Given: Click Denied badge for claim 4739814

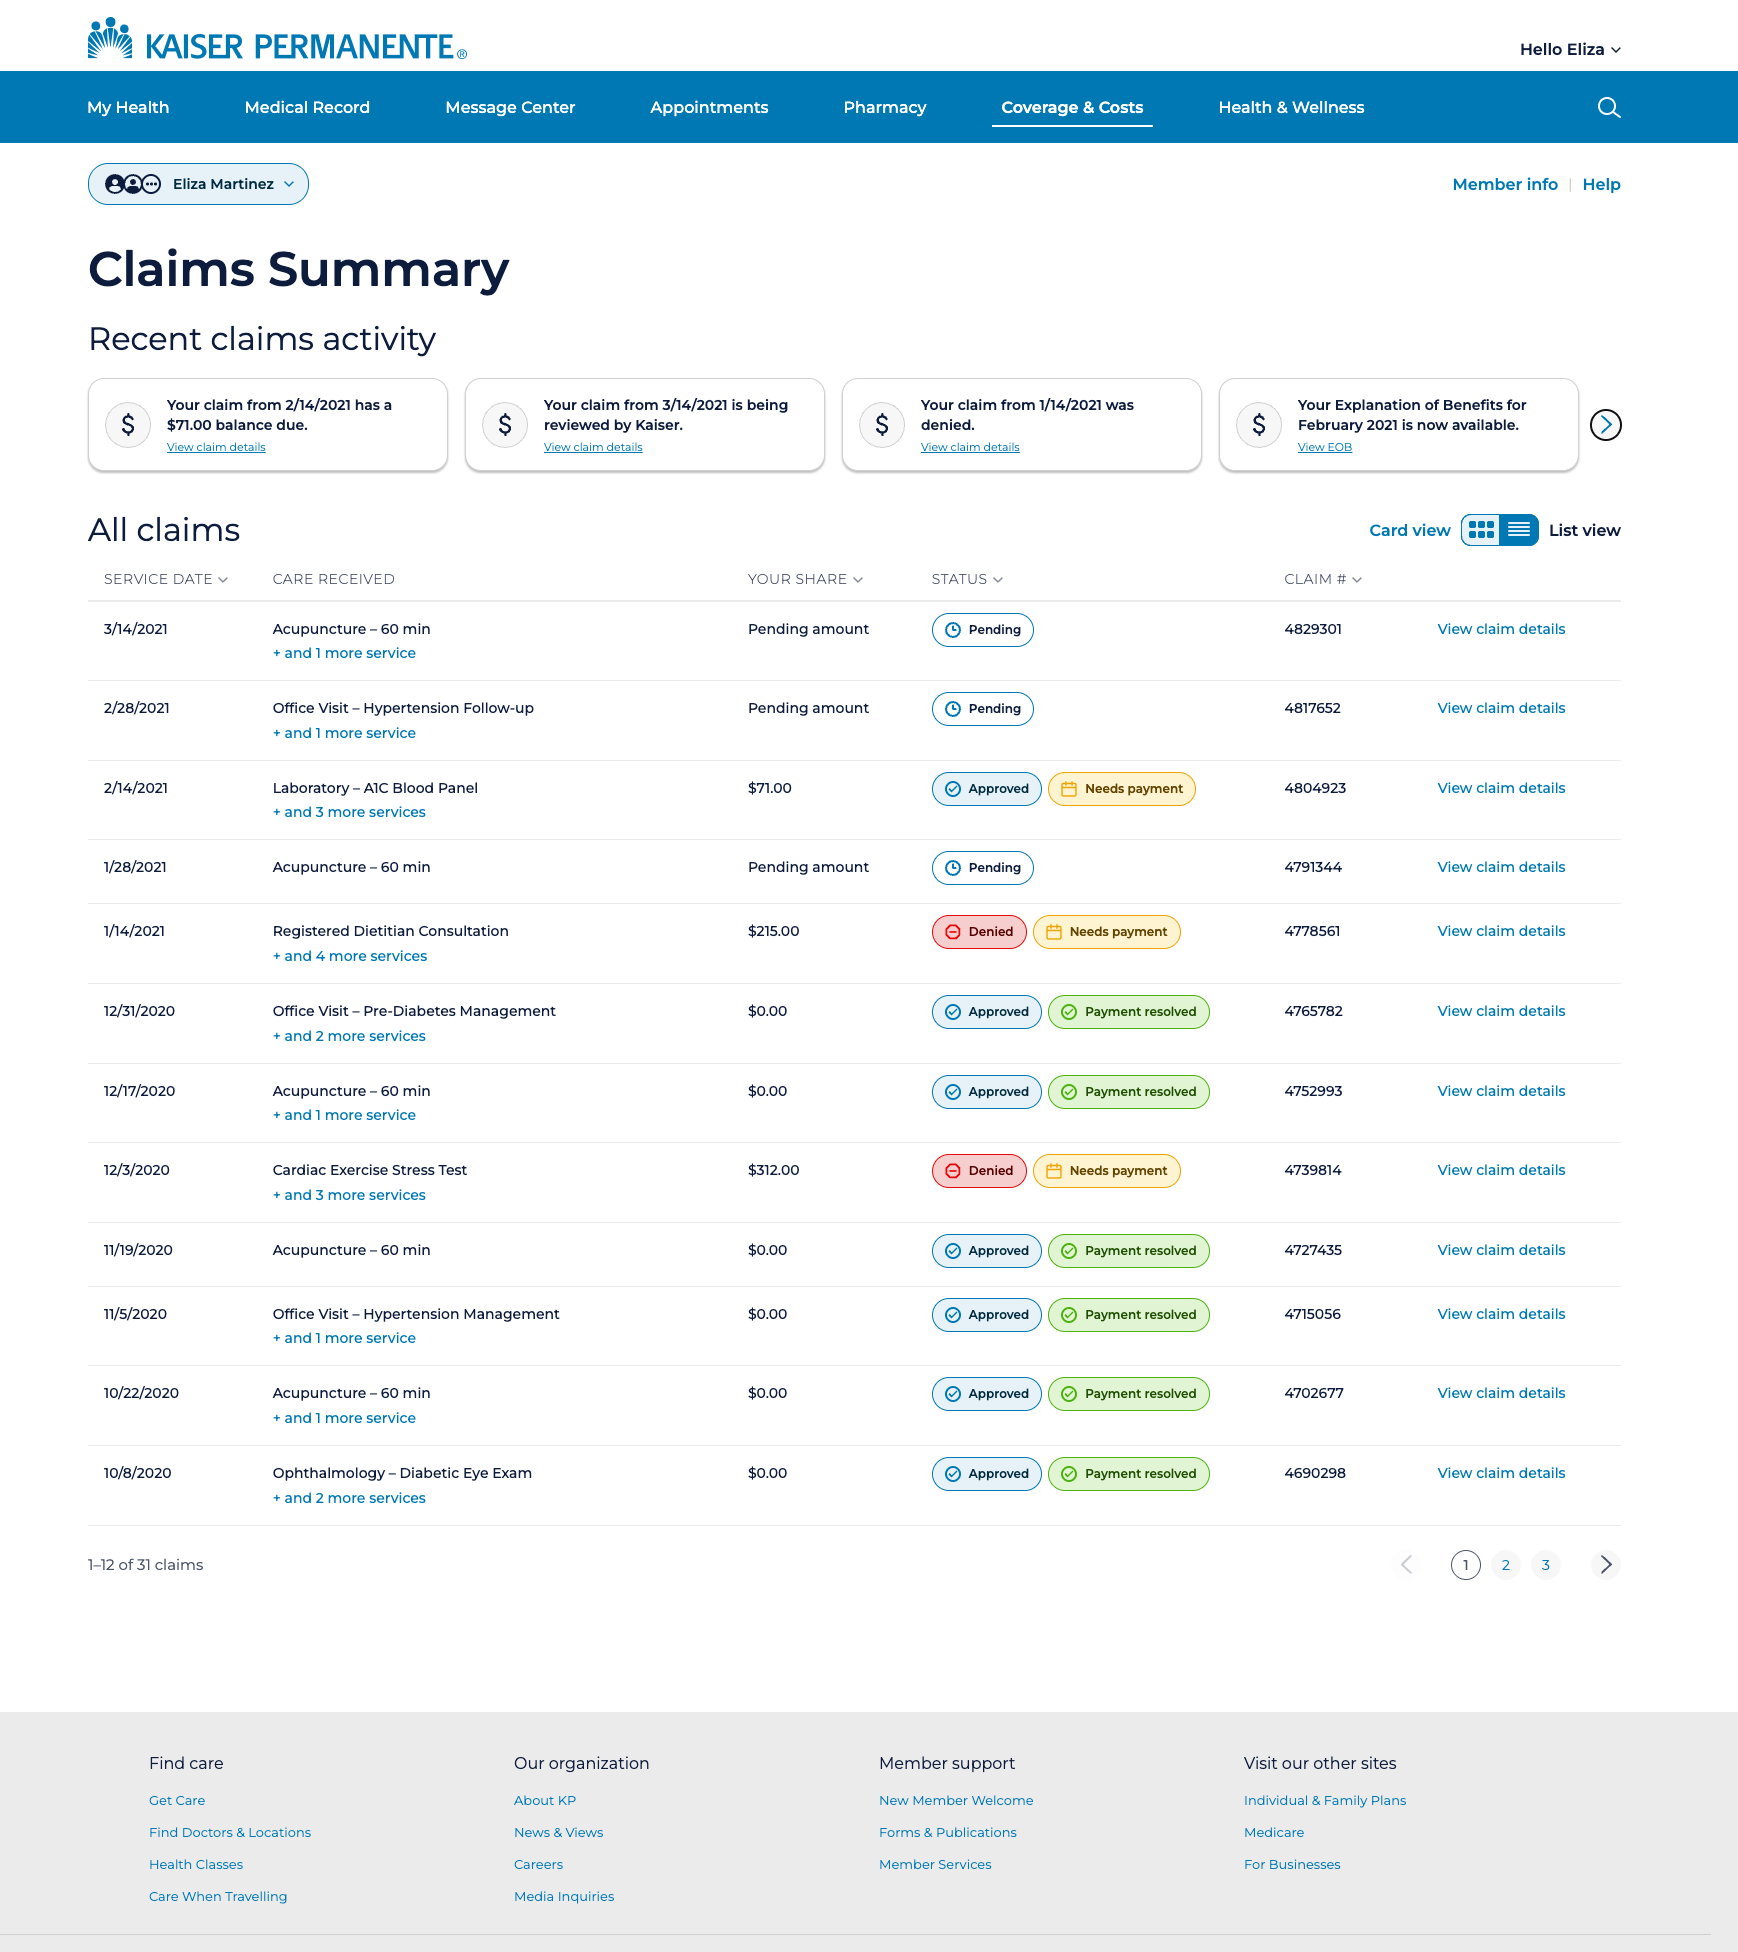Looking at the screenshot, I should 979,1171.
